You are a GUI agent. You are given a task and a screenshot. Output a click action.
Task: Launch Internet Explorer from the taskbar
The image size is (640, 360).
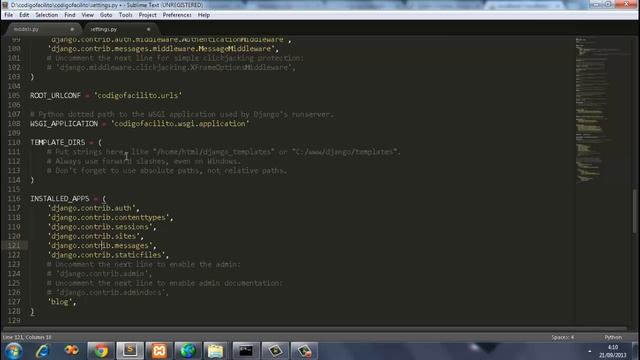point(42,351)
